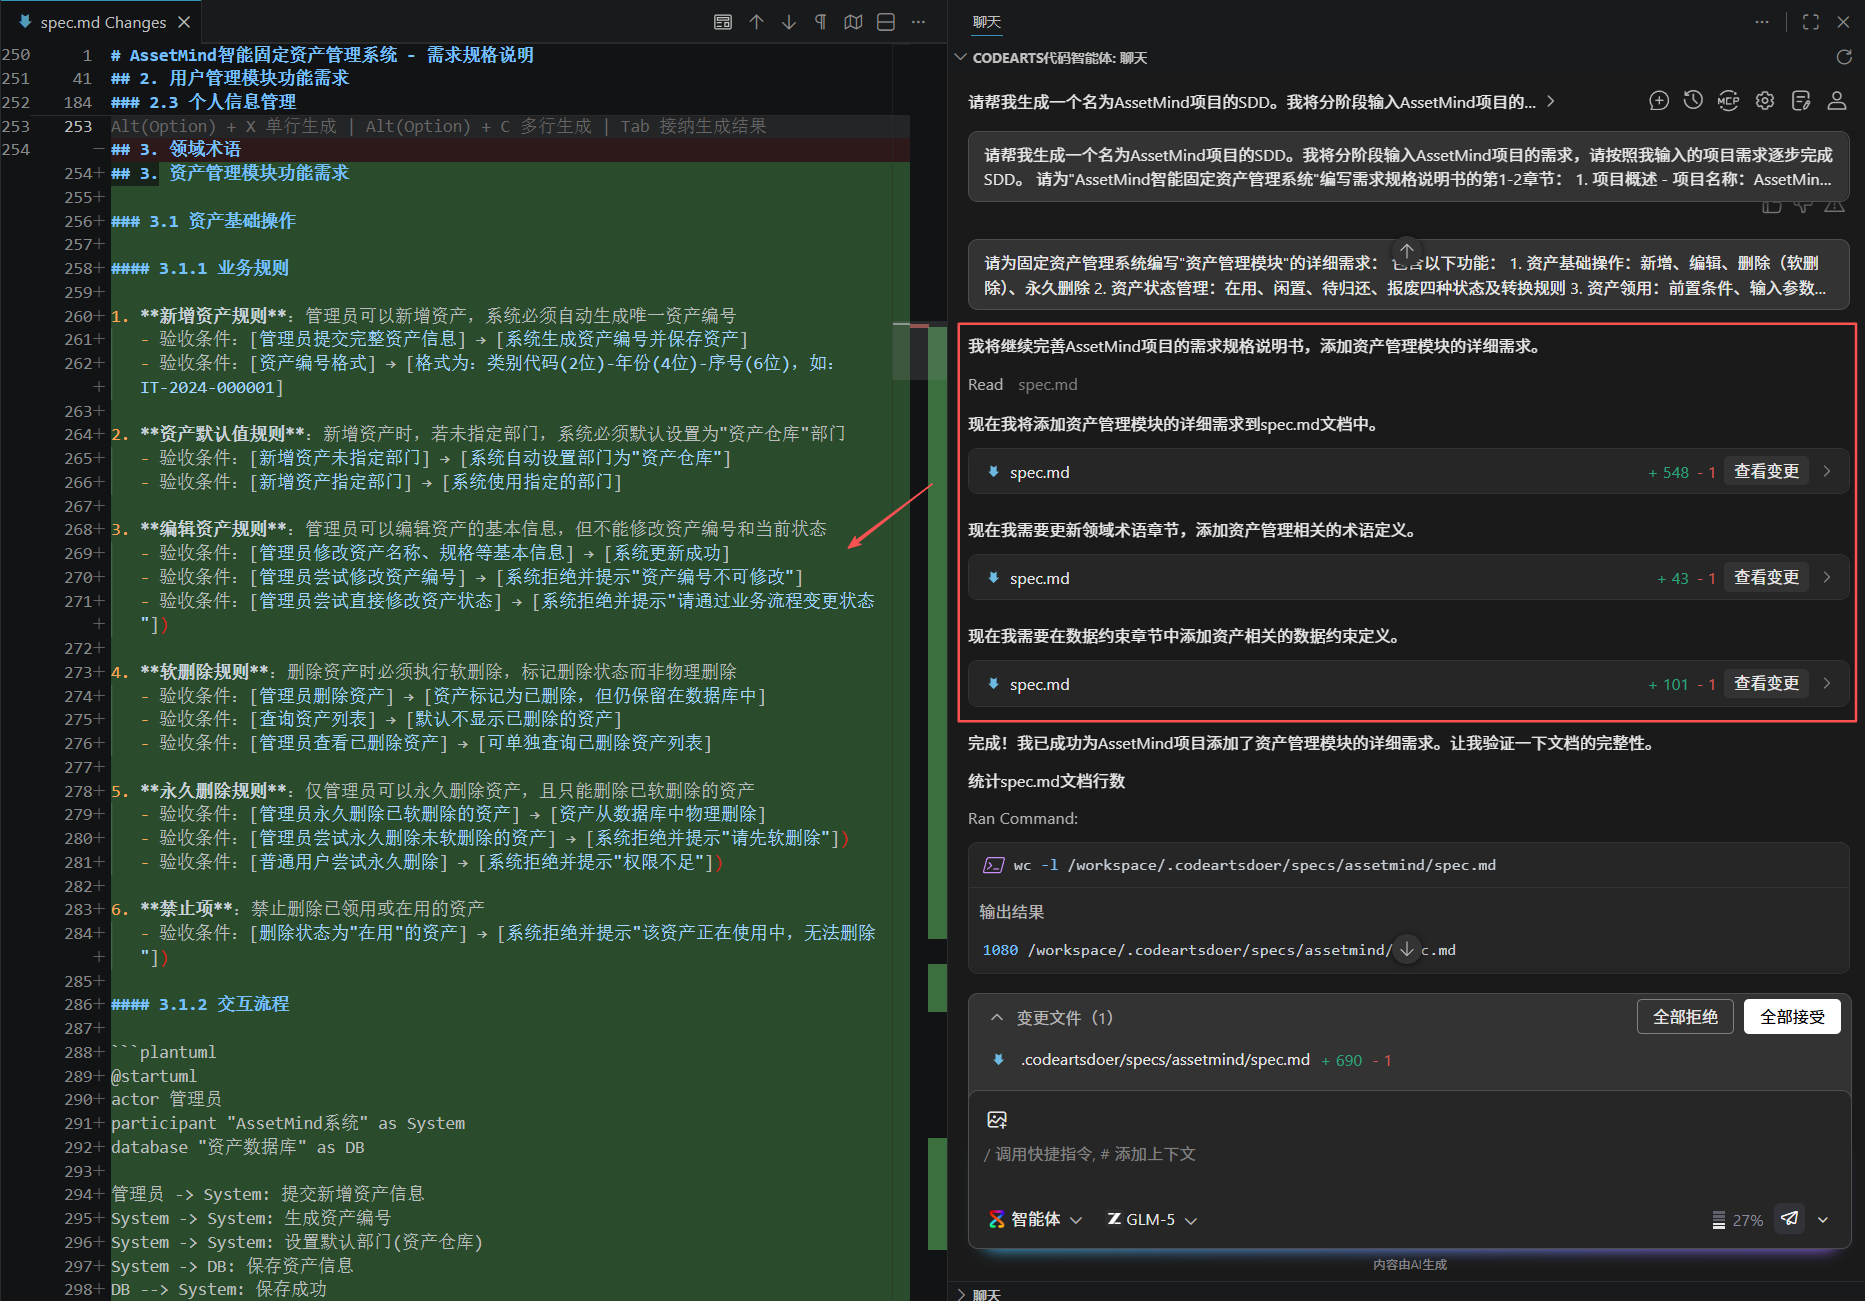This screenshot has height=1301, width=1865.
Task: Click file icon on spec.md +43 row
Action: [993, 578]
